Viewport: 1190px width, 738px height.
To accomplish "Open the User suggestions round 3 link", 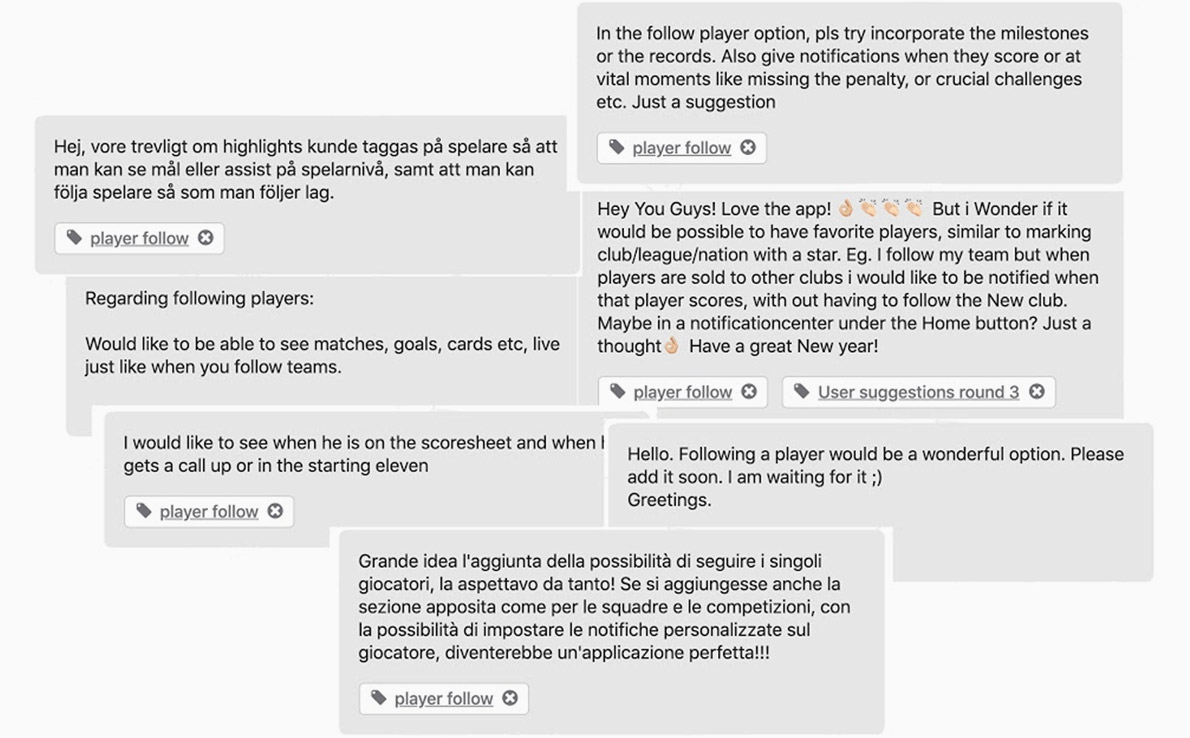I will coord(918,392).
